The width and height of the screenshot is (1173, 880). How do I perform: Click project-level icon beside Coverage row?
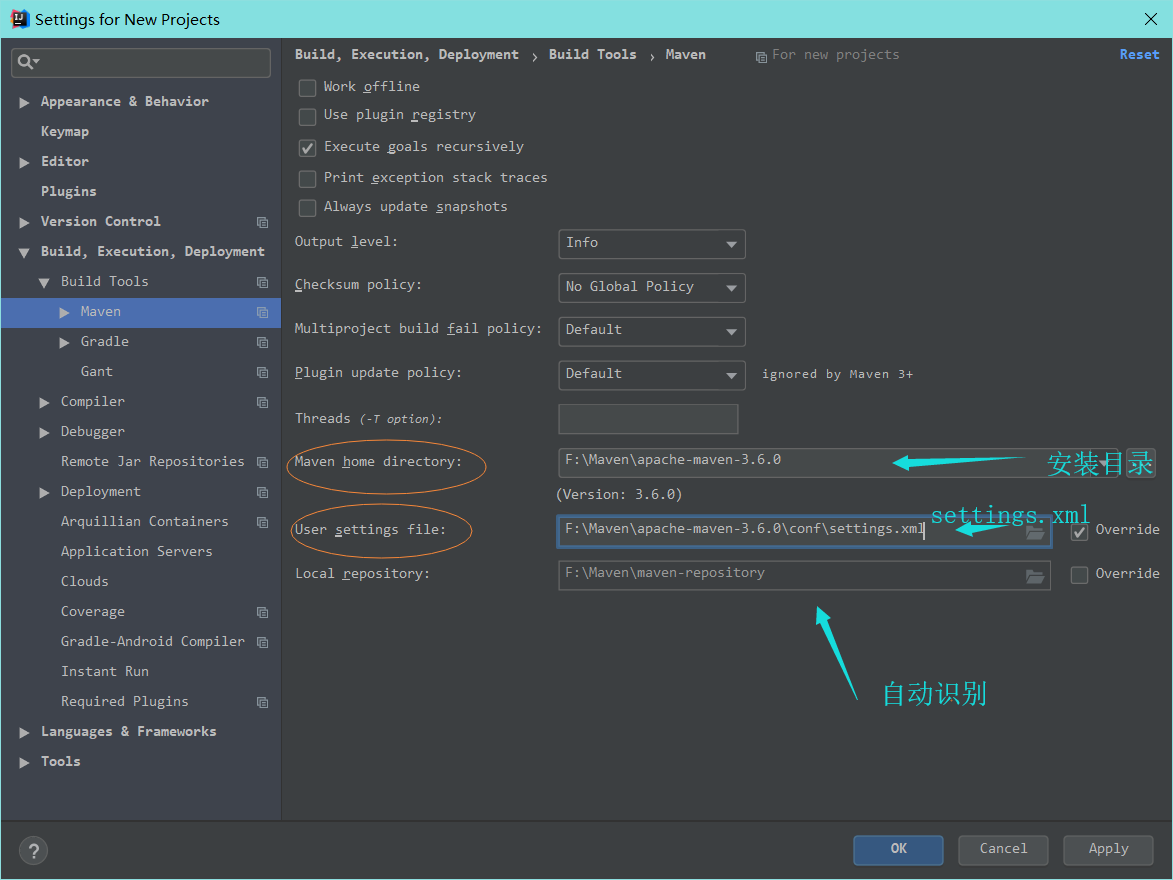[262, 612]
